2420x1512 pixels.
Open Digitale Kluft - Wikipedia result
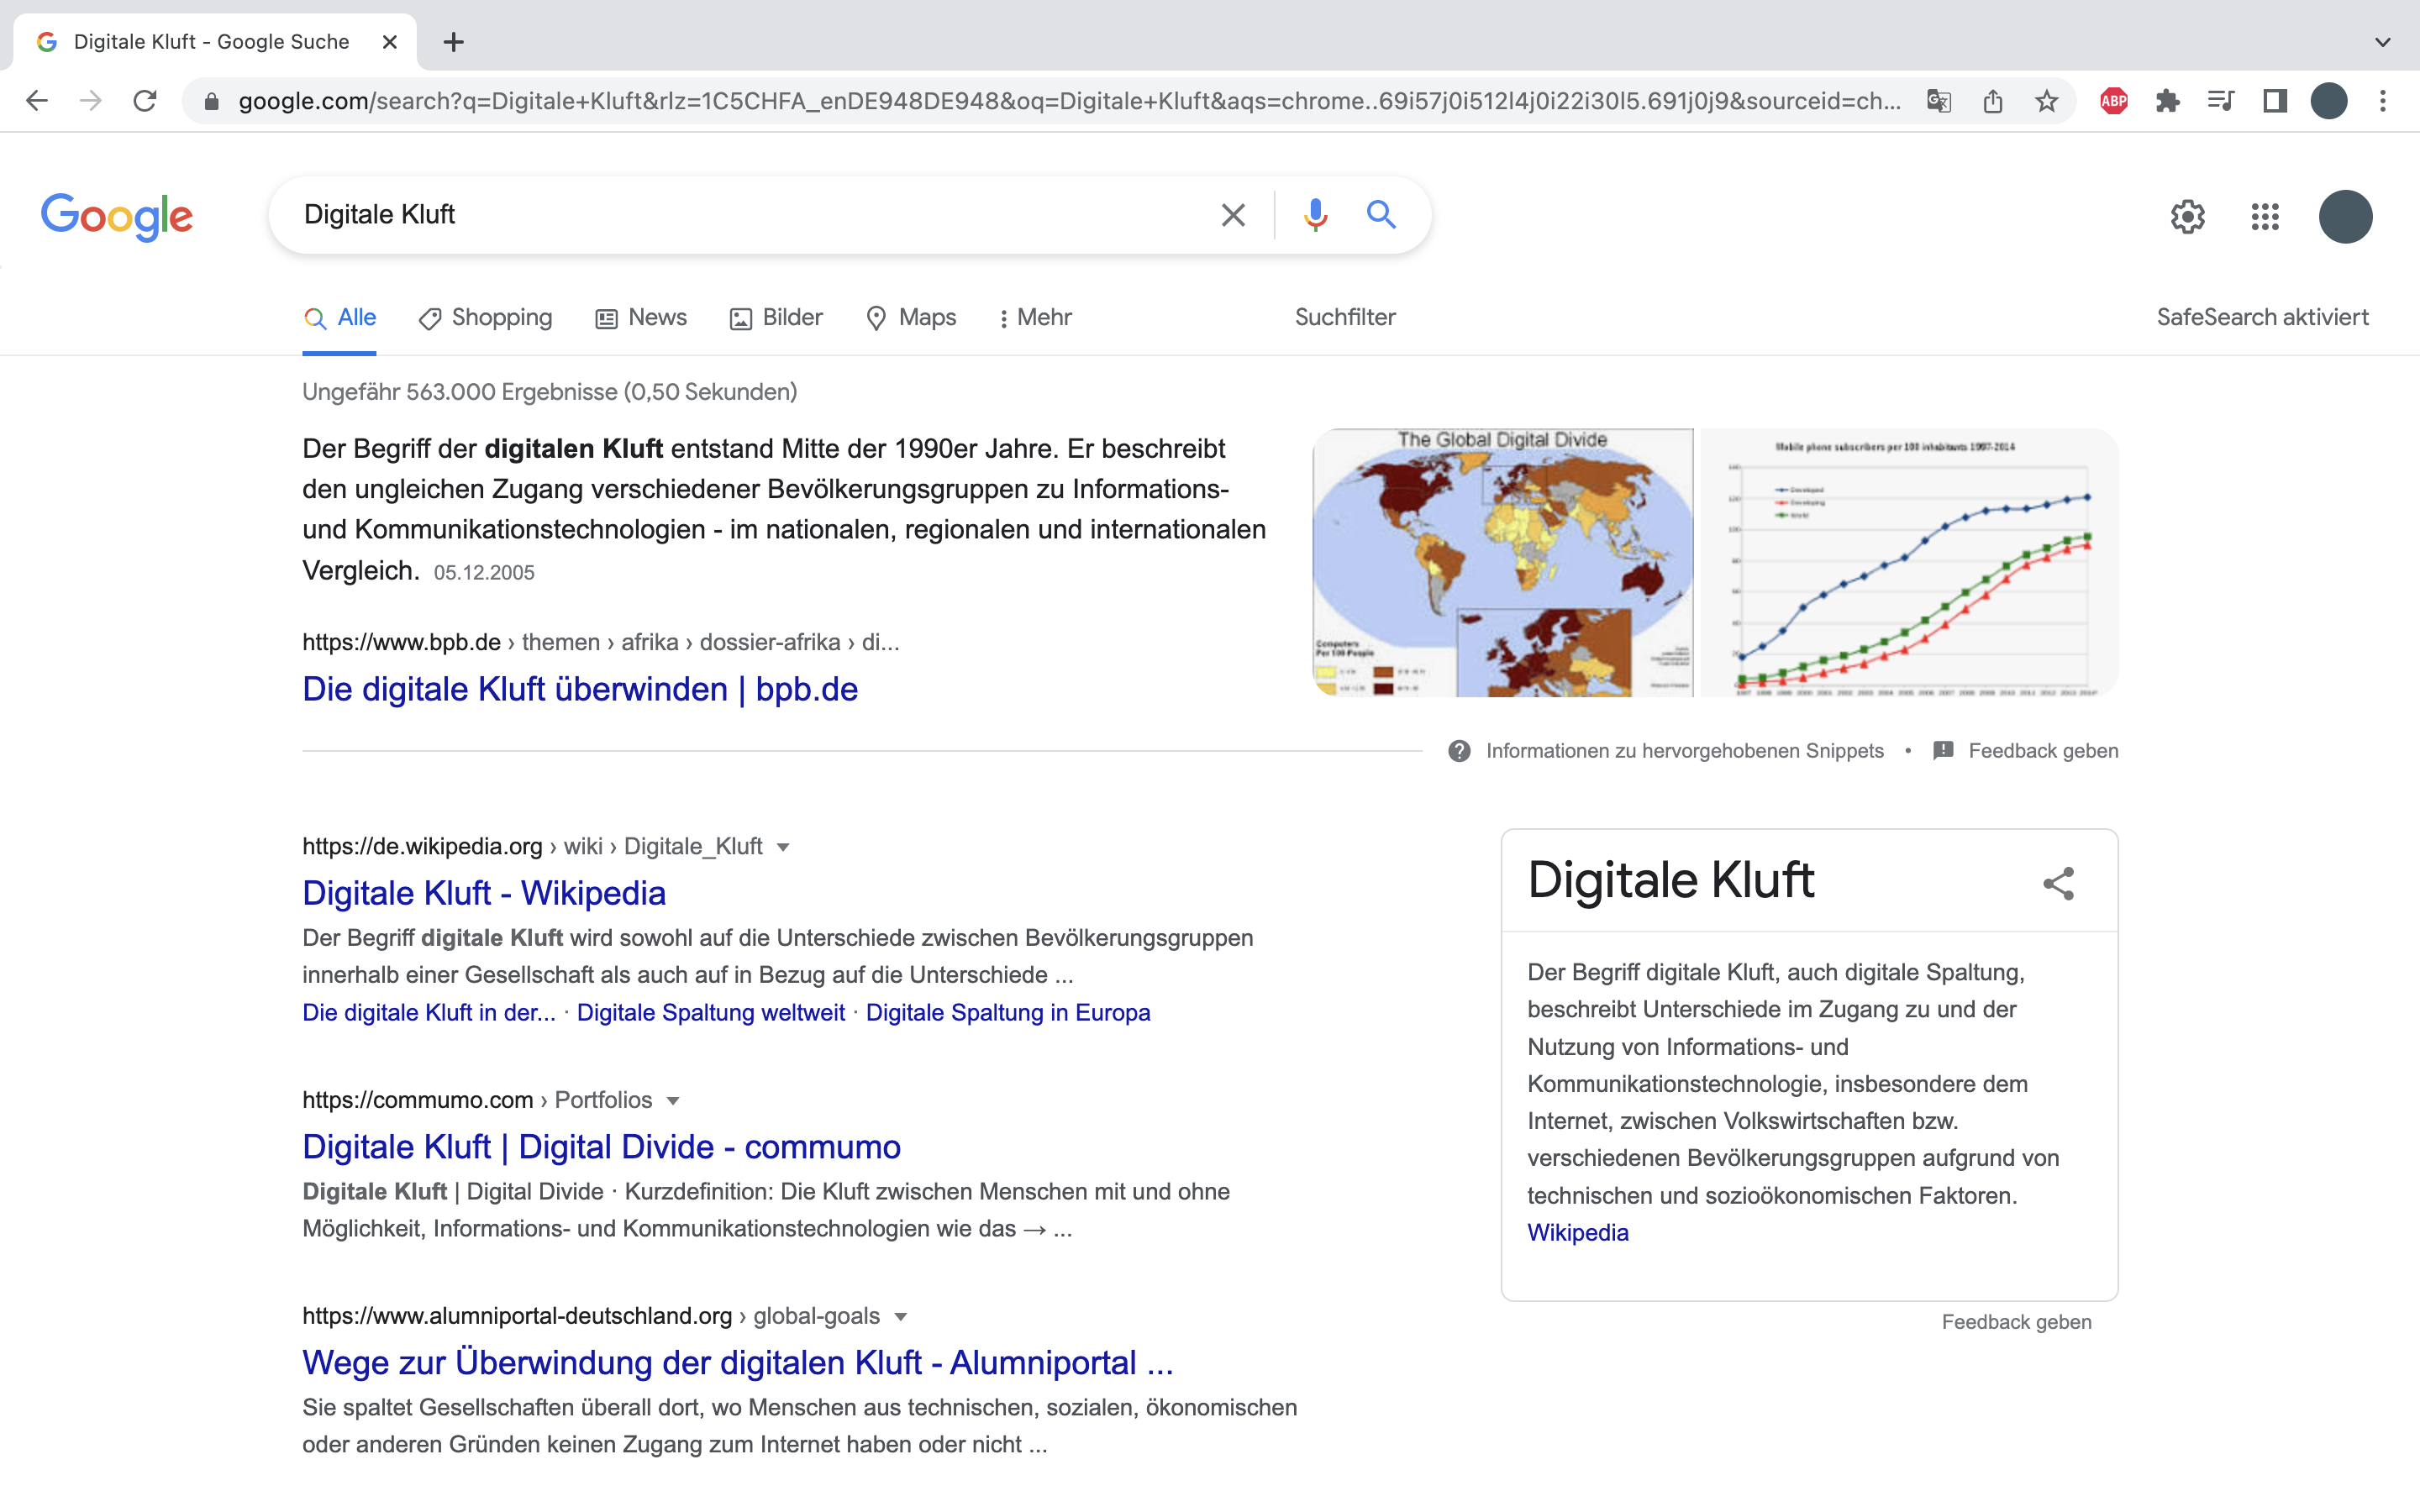[484, 893]
